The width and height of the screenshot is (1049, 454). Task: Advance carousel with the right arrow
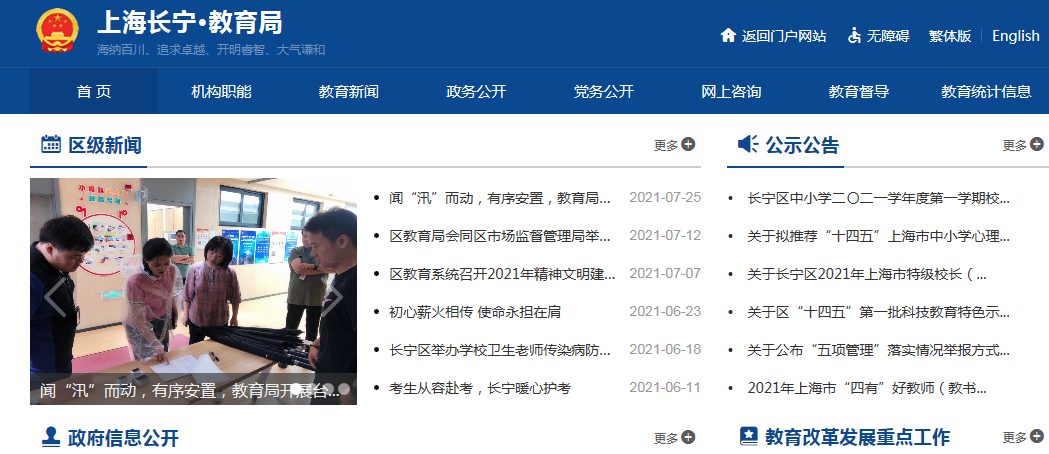click(x=333, y=296)
